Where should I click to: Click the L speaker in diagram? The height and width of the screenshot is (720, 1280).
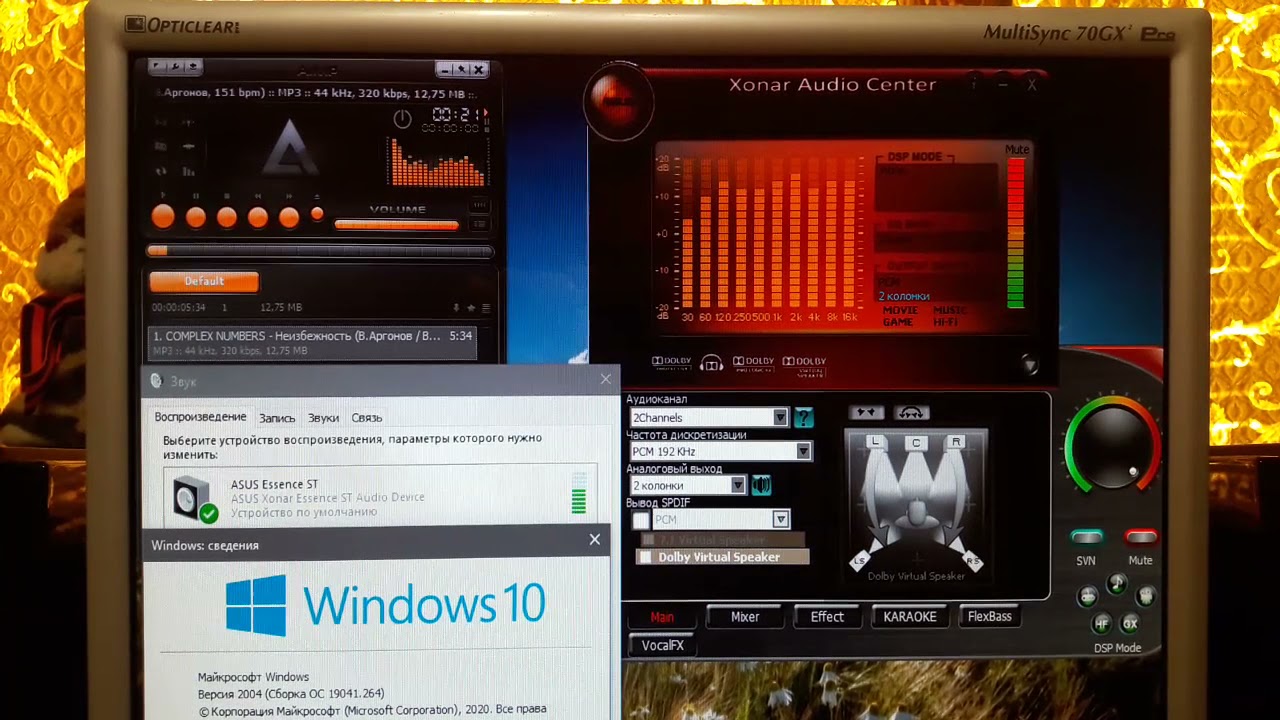tap(875, 442)
